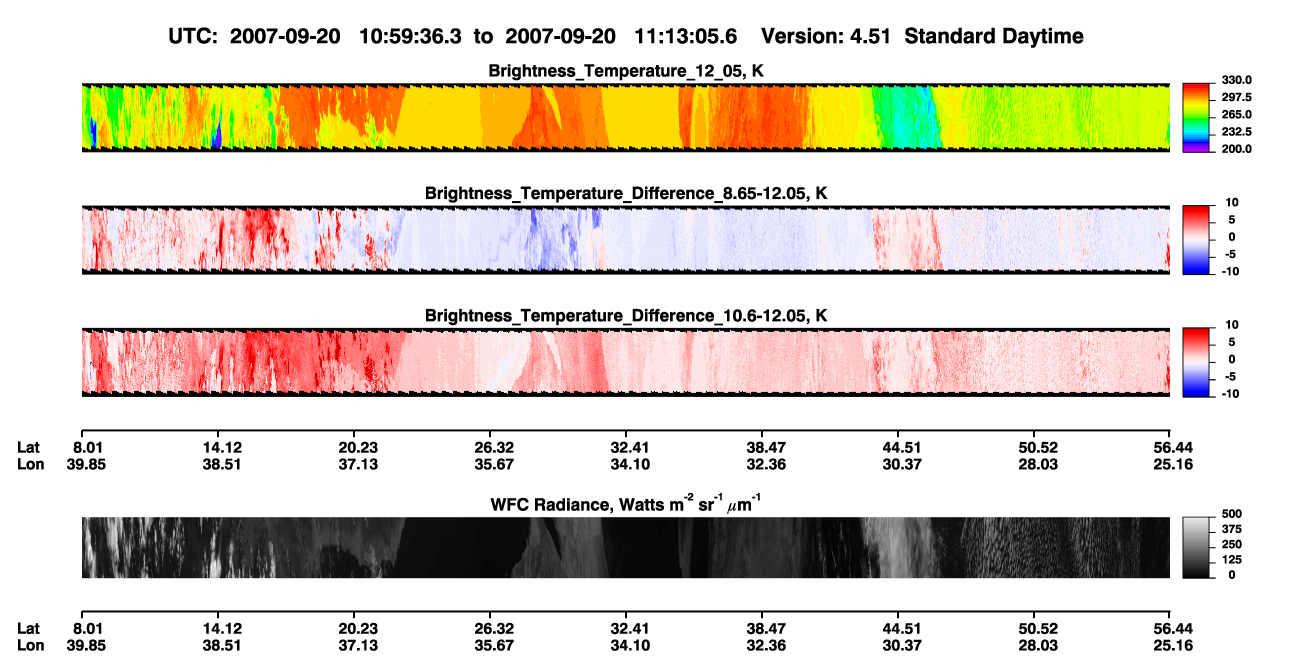Click the WFC Radiance panel title
This screenshot has height=667, width=1300.
[626, 504]
